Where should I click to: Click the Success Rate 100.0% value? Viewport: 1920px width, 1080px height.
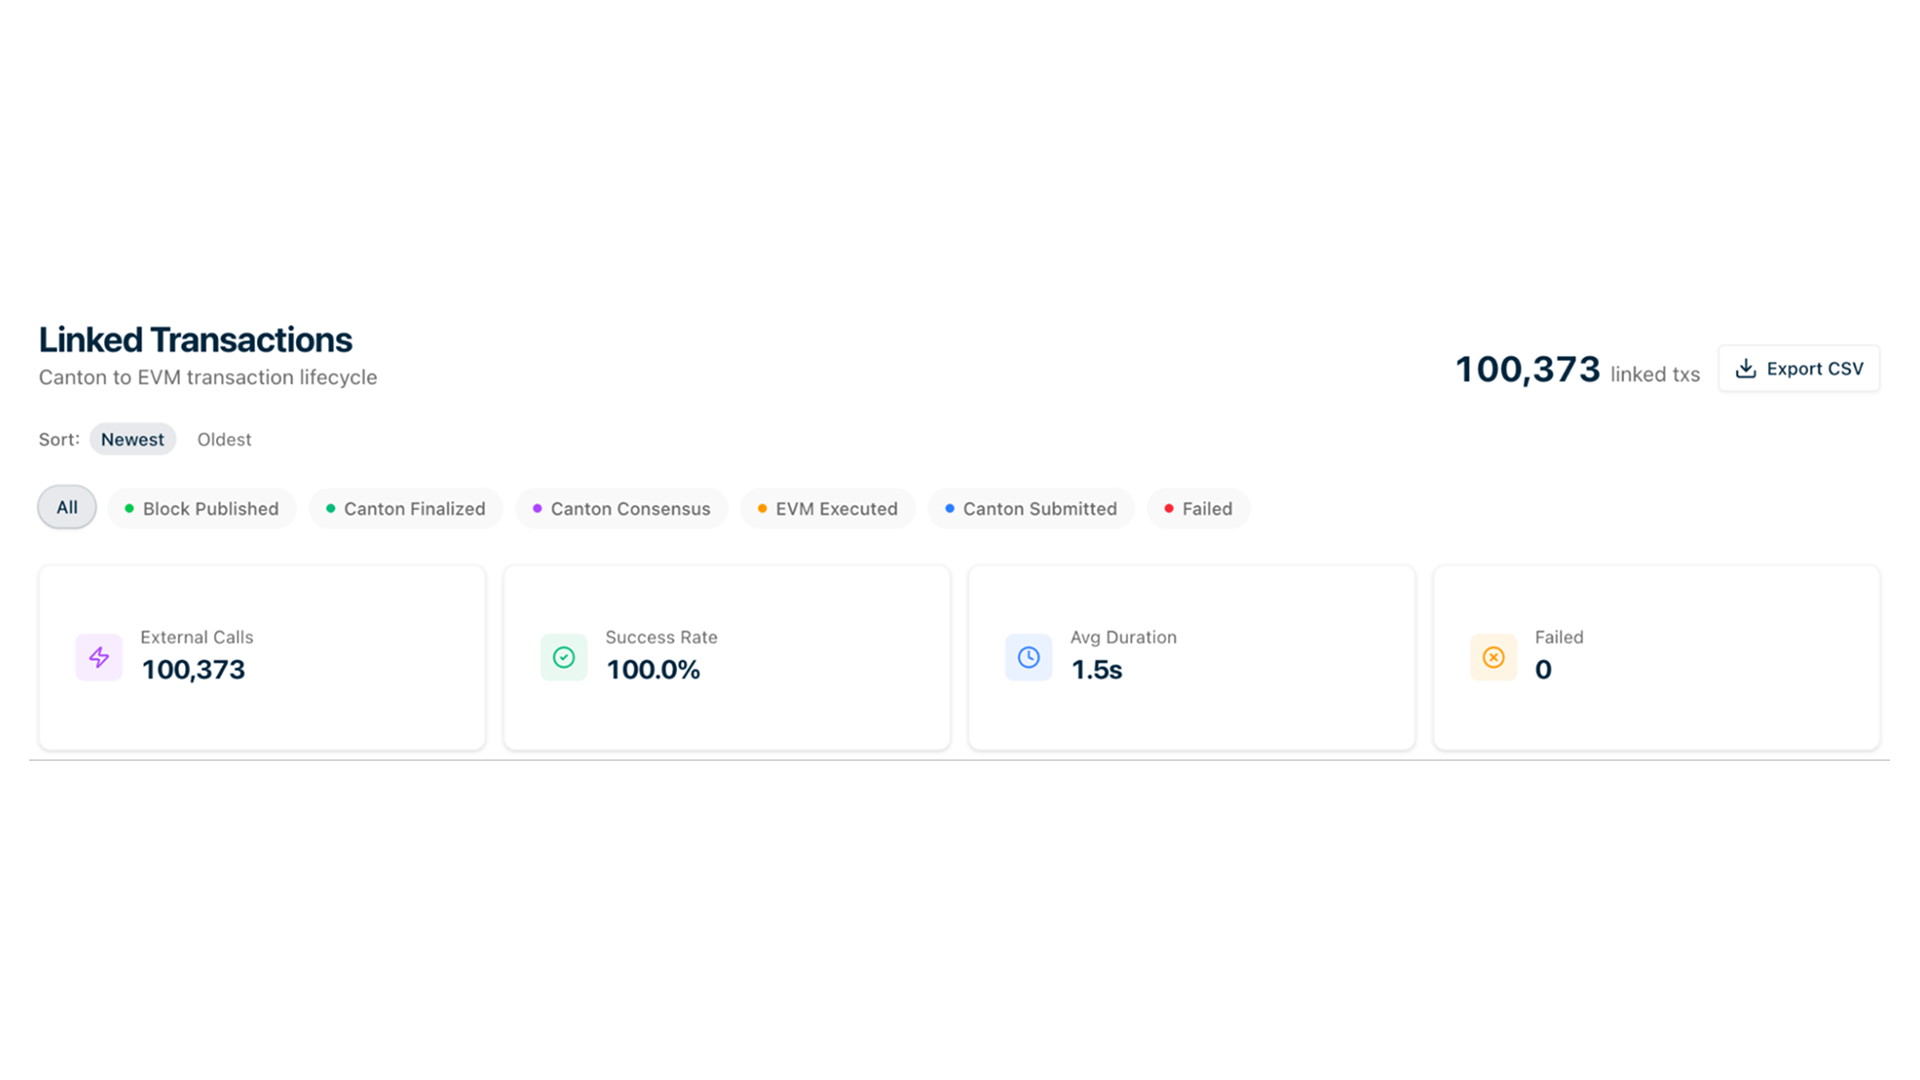point(654,670)
